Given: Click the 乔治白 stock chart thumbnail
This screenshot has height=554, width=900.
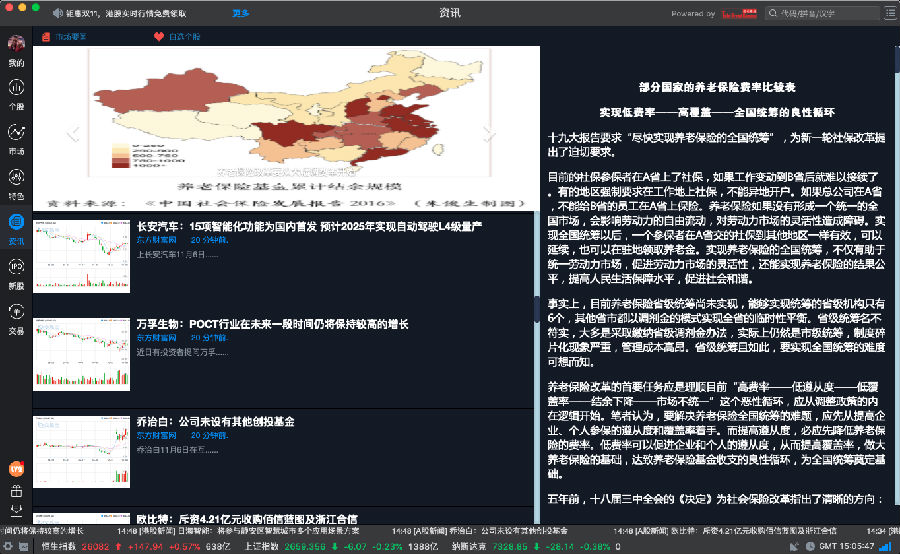Looking at the screenshot, I should 82,452.
